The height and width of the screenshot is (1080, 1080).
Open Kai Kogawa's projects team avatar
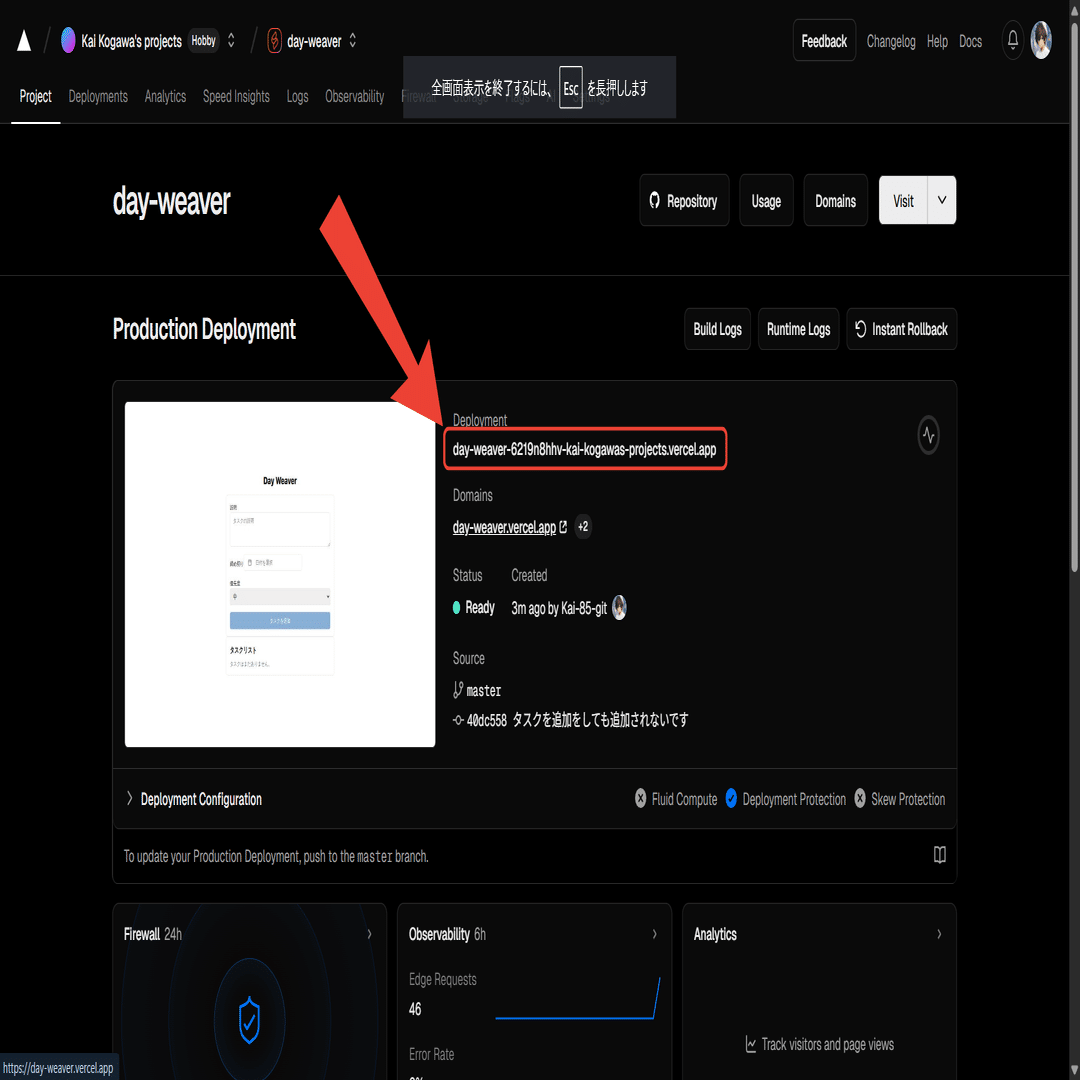(x=68, y=41)
